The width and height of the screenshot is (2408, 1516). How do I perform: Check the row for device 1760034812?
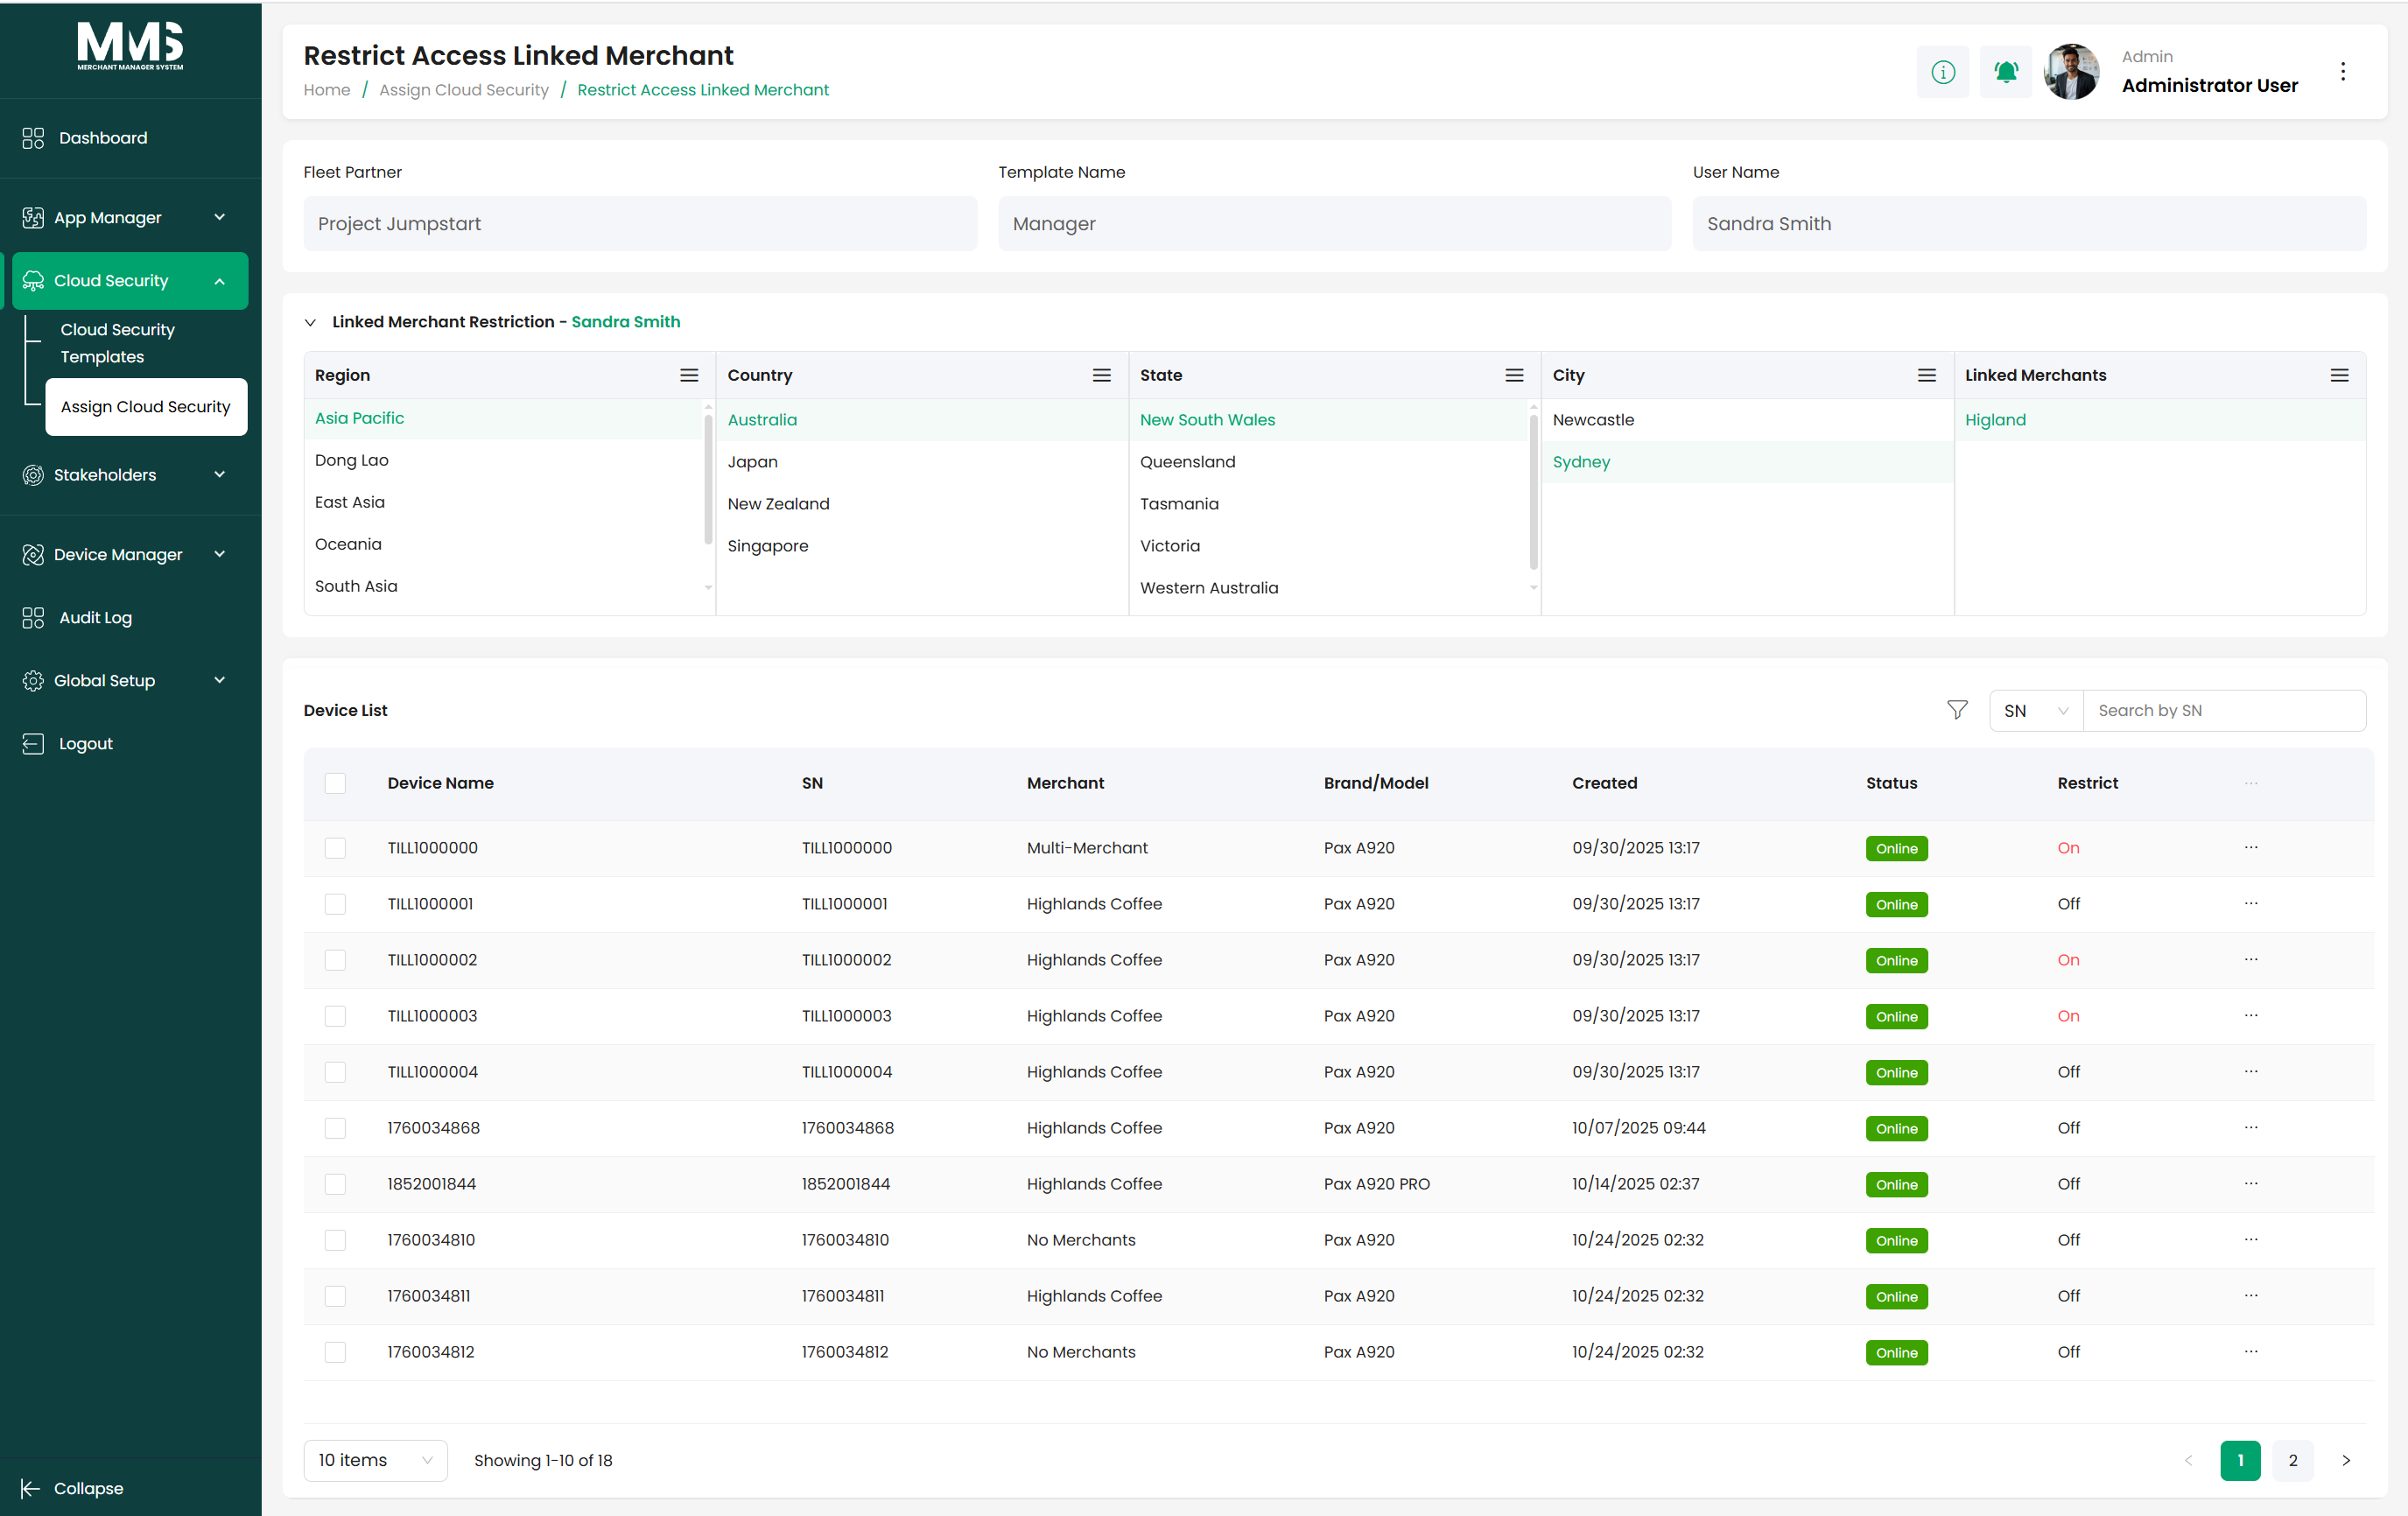click(335, 1352)
